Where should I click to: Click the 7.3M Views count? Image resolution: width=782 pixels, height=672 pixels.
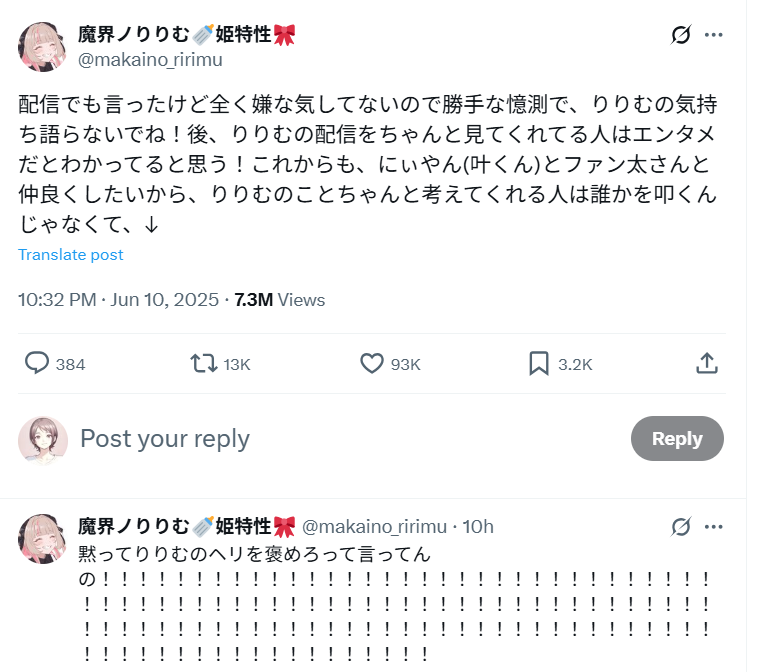click(x=279, y=299)
